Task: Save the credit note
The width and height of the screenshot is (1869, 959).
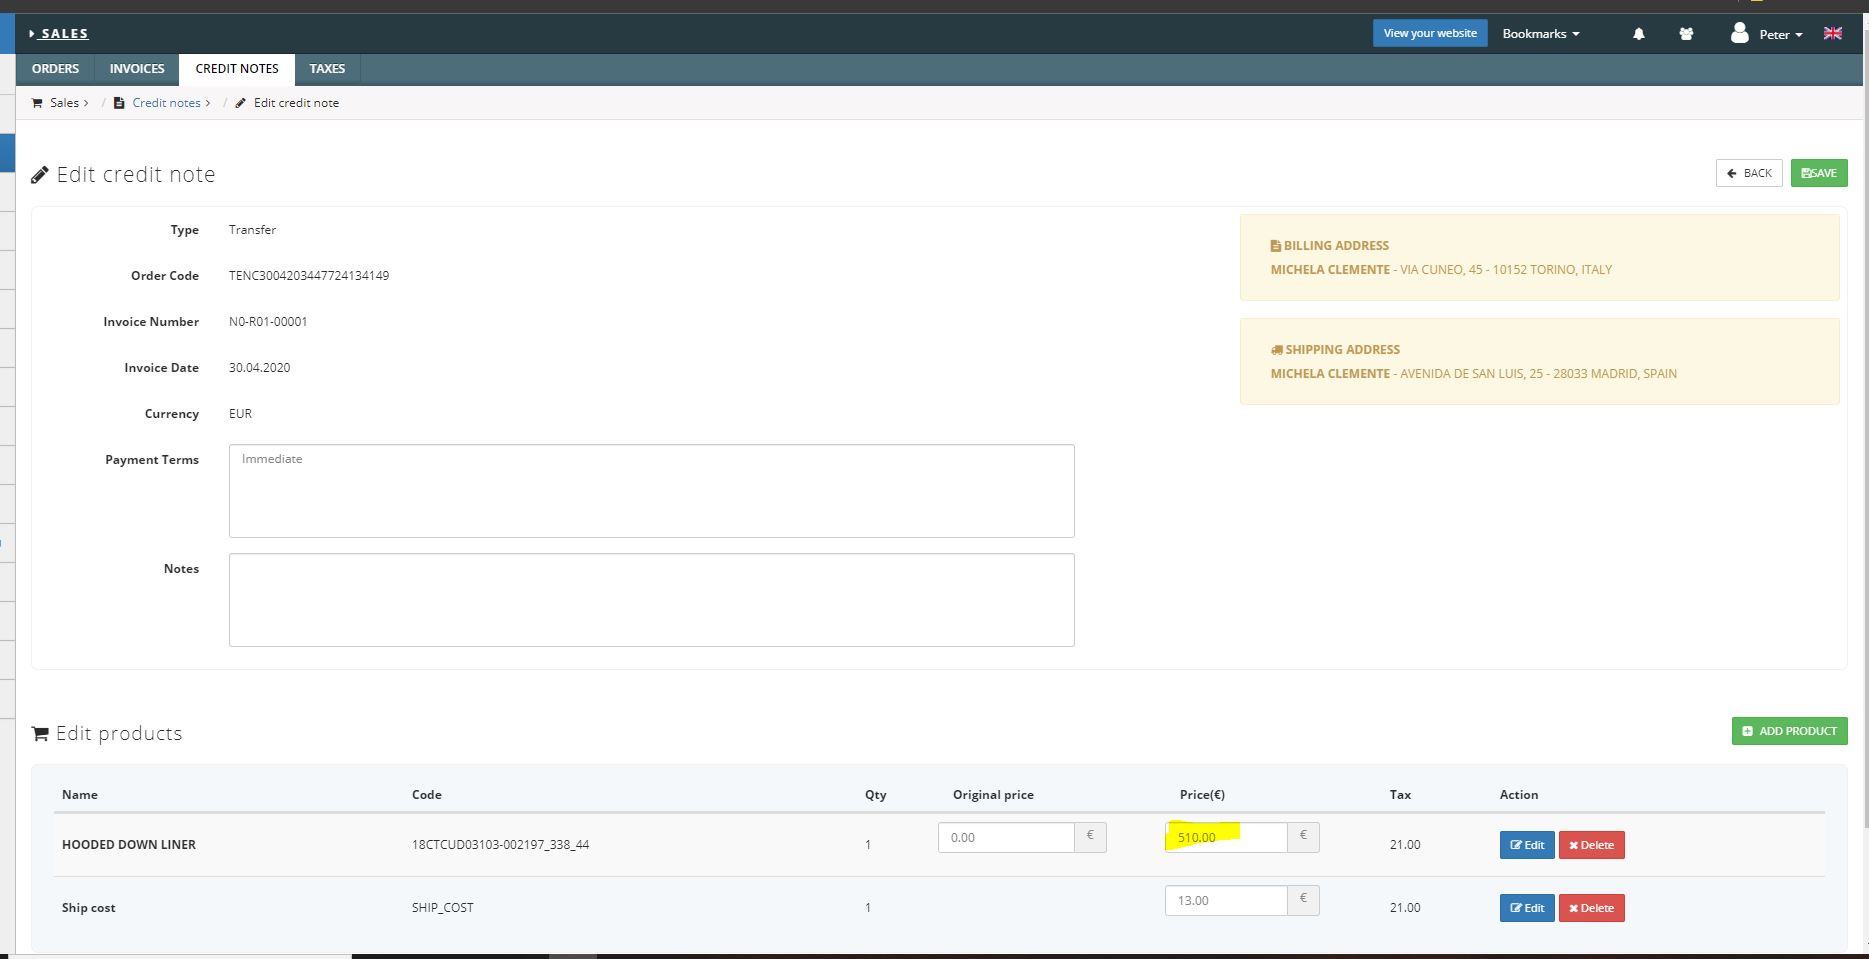Action: click(x=1819, y=173)
